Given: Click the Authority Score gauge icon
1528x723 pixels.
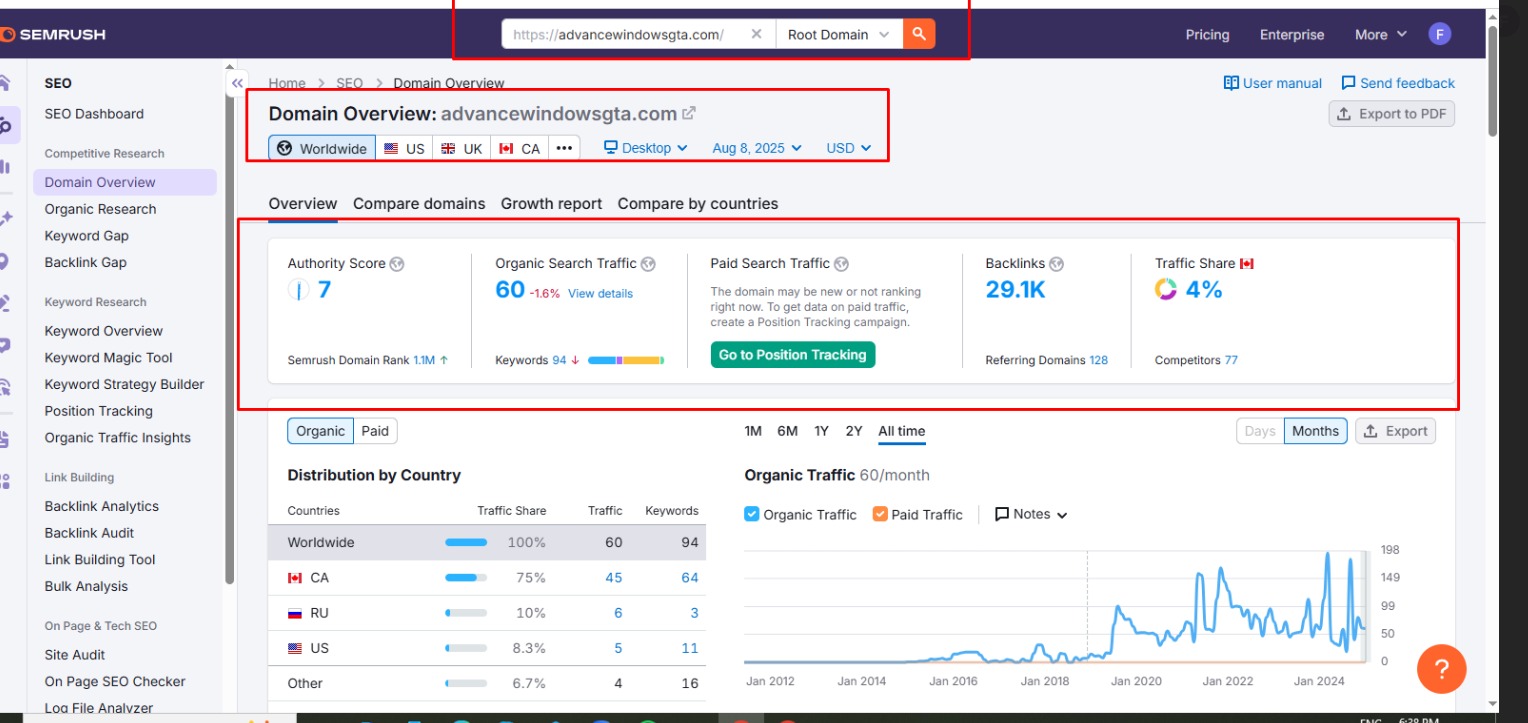Looking at the screenshot, I should (298, 290).
